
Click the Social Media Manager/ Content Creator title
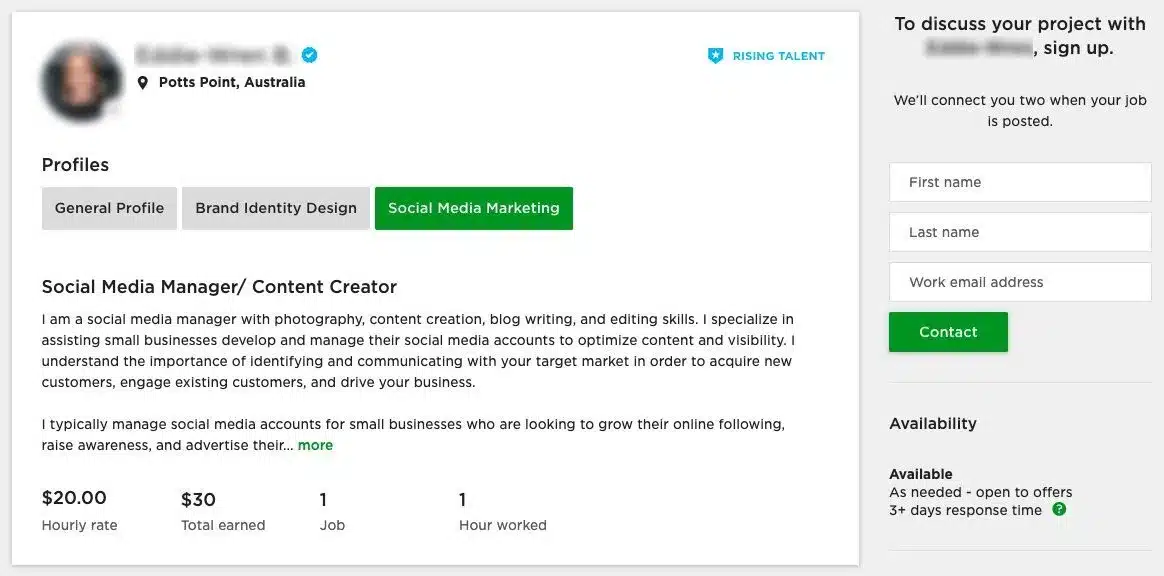(219, 286)
